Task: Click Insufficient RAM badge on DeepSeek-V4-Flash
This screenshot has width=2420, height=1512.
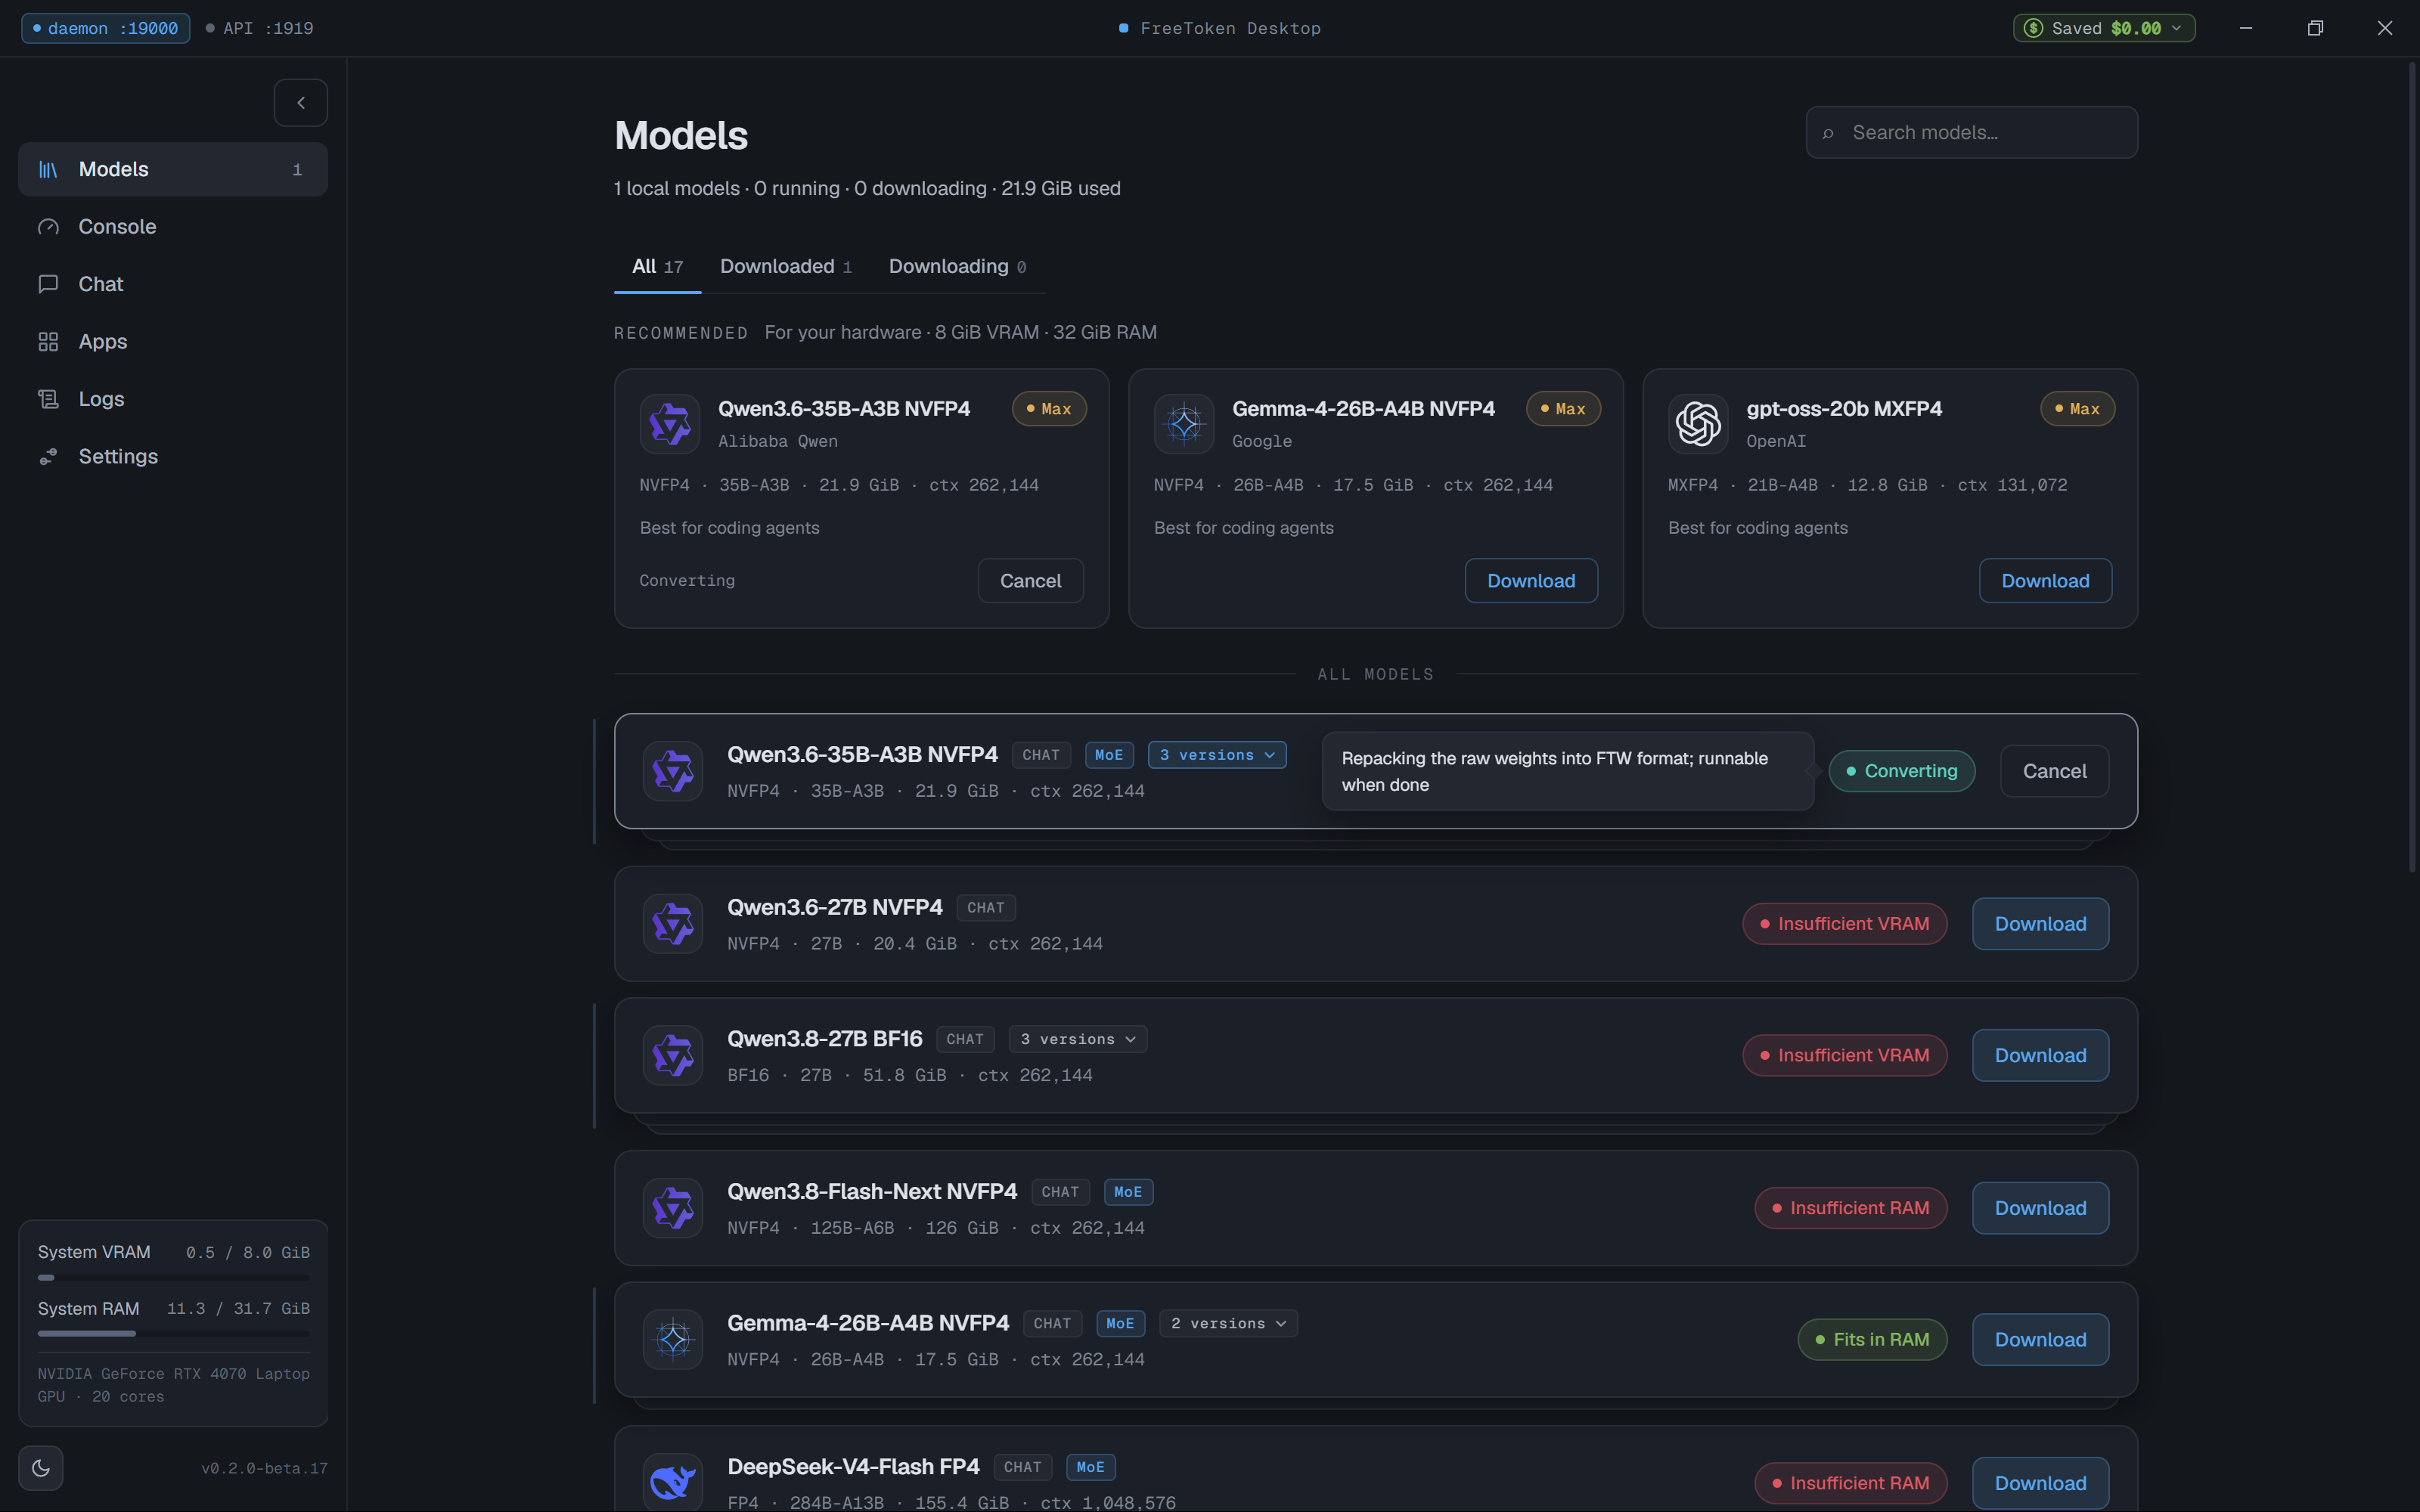Action: pyautogui.click(x=1850, y=1483)
